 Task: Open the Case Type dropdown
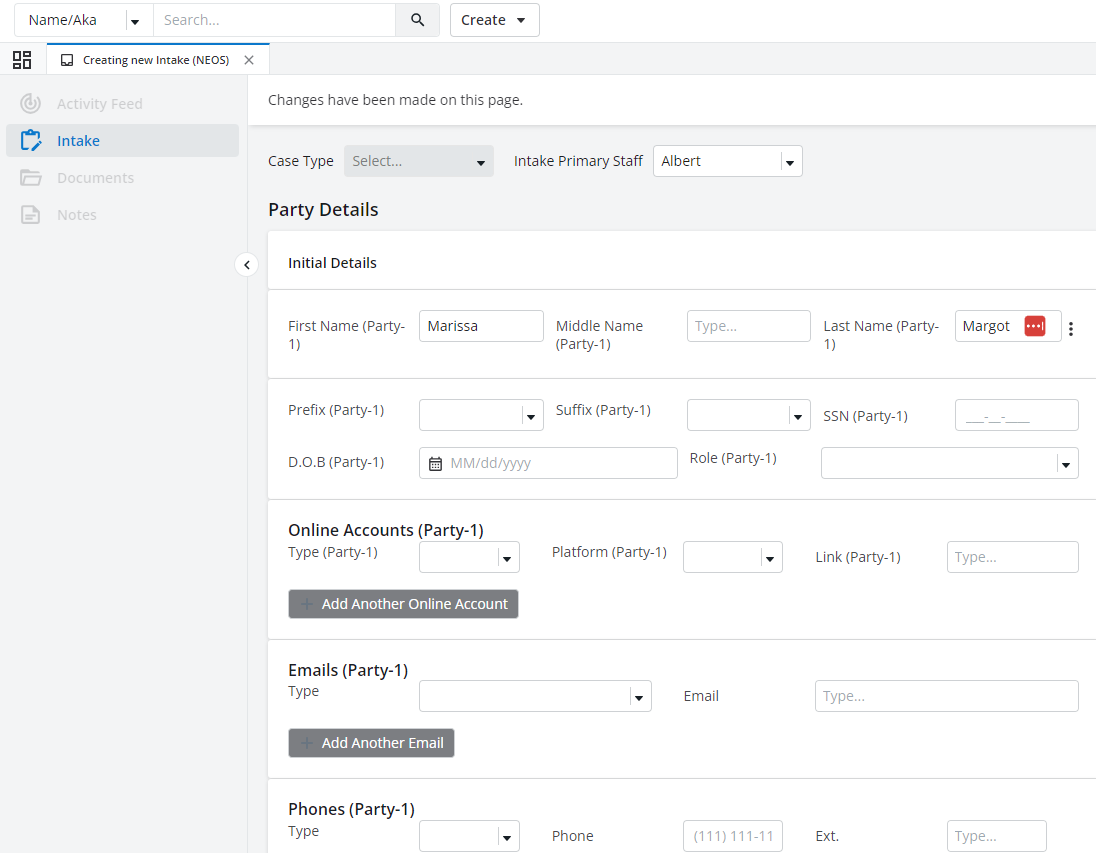(419, 161)
